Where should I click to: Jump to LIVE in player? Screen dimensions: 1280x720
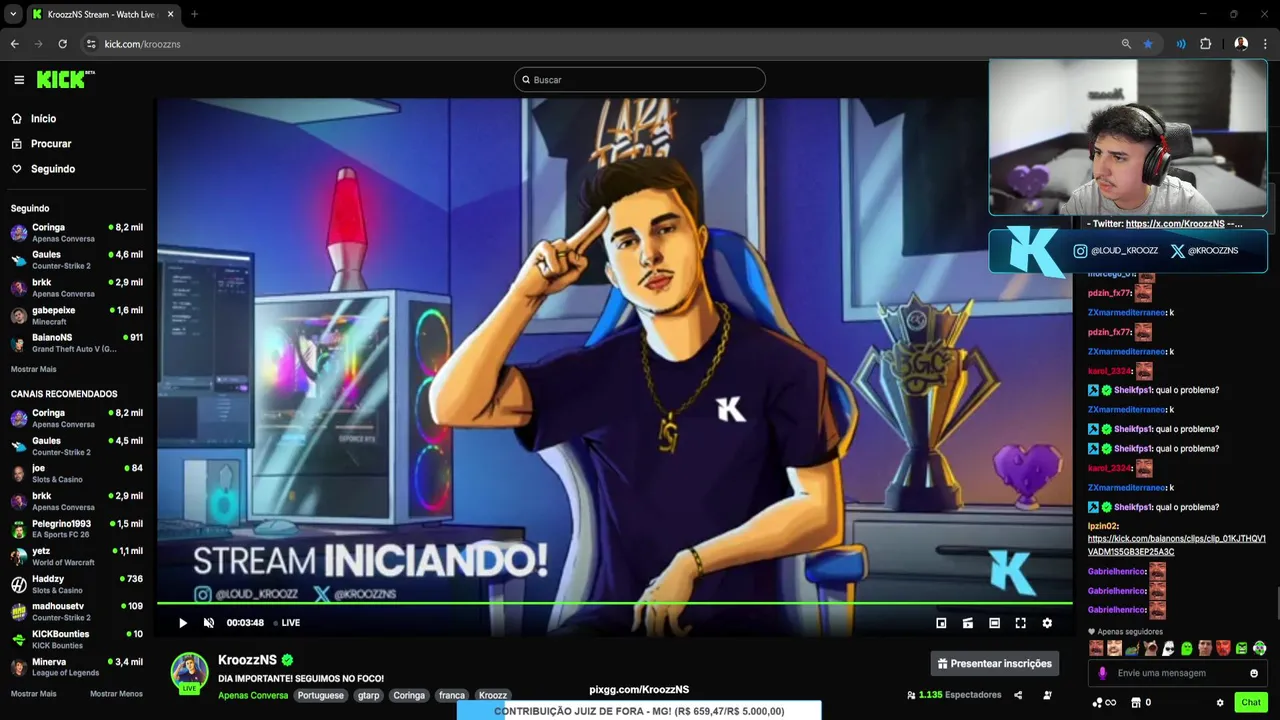[287, 623]
